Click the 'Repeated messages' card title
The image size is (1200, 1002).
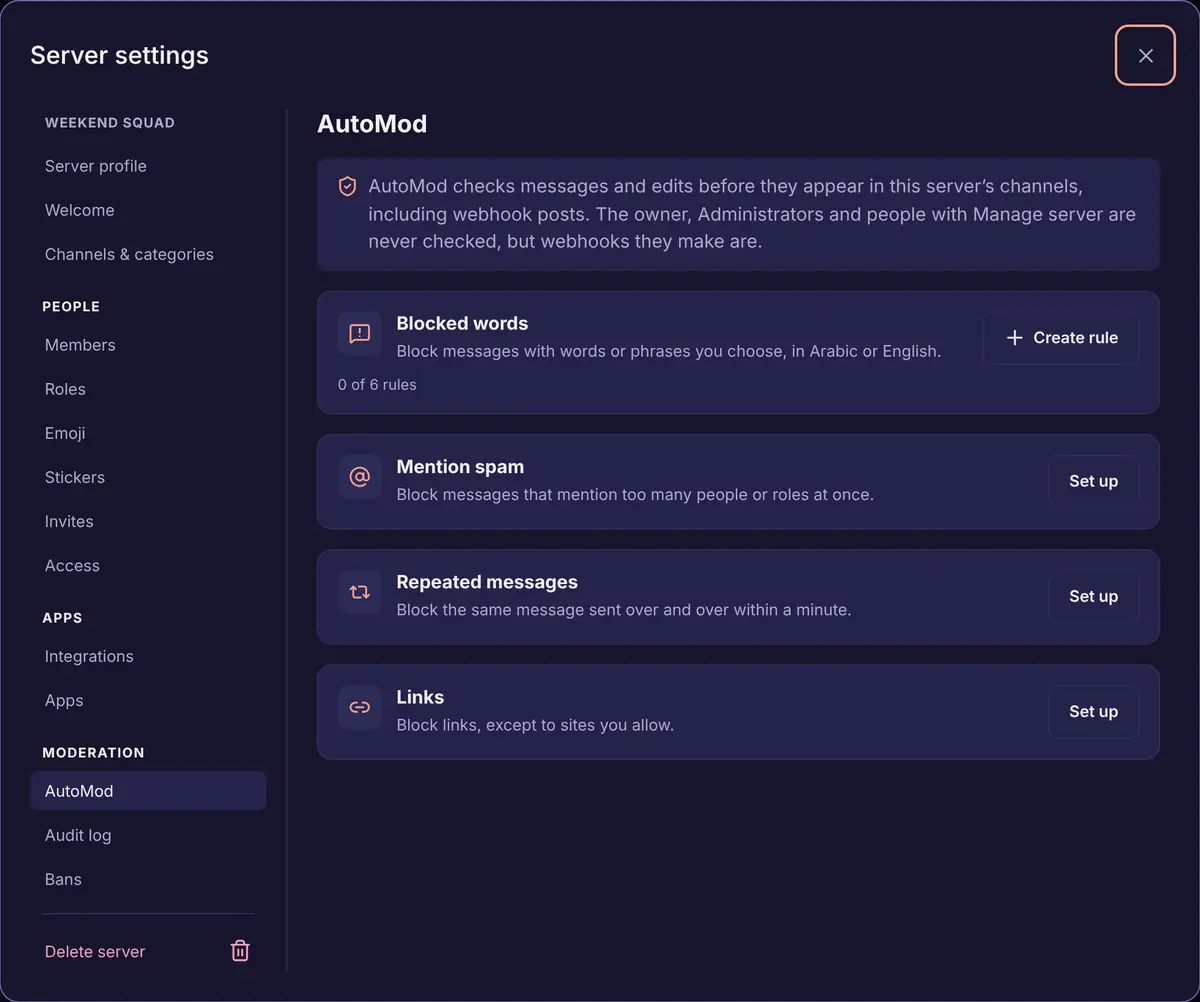coord(487,581)
